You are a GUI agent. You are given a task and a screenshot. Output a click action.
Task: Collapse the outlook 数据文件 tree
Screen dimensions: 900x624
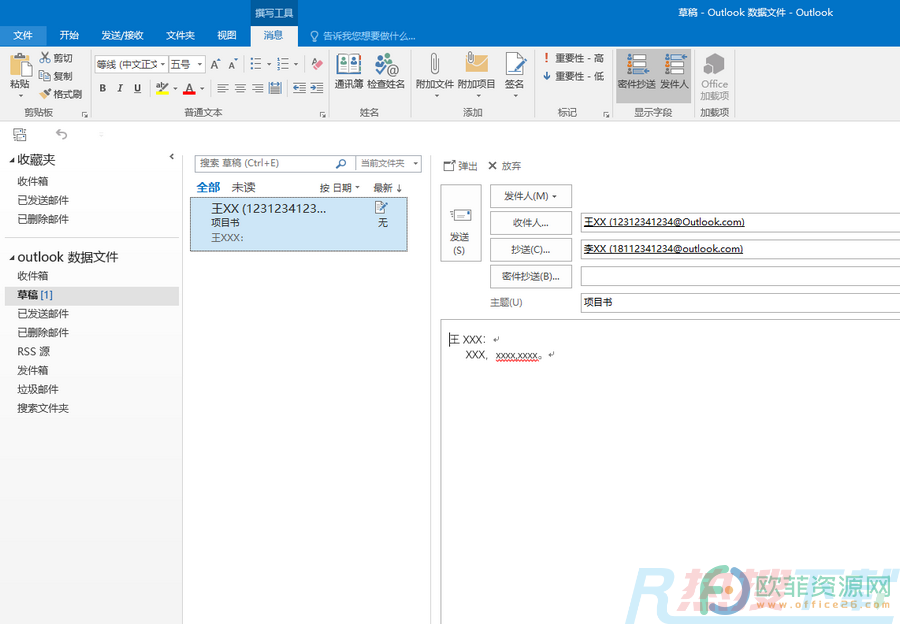[12, 258]
